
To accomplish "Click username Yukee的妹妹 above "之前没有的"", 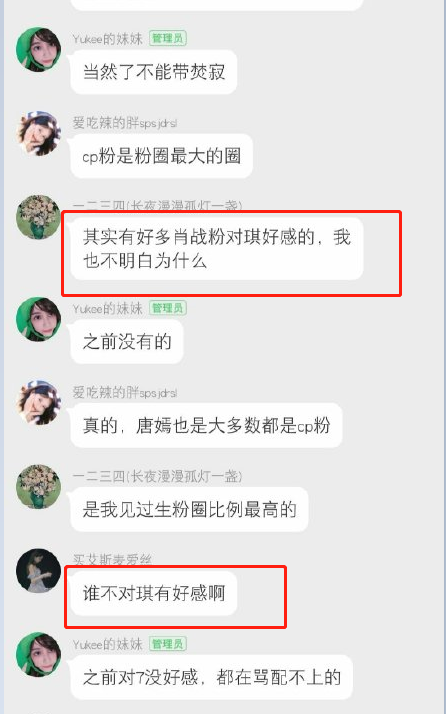I will [x=108, y=308].
